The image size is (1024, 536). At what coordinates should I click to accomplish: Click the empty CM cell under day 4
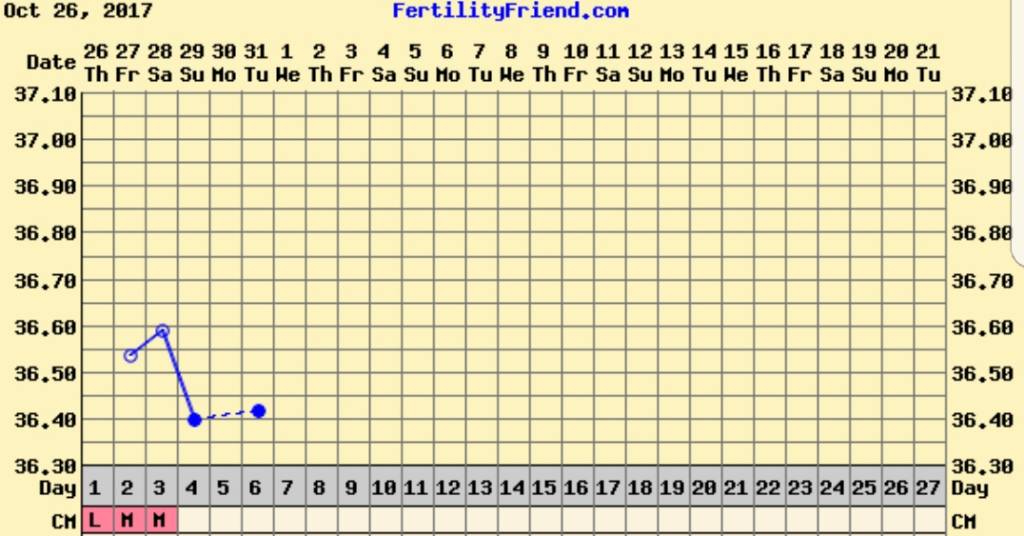(x=194, y=520)
